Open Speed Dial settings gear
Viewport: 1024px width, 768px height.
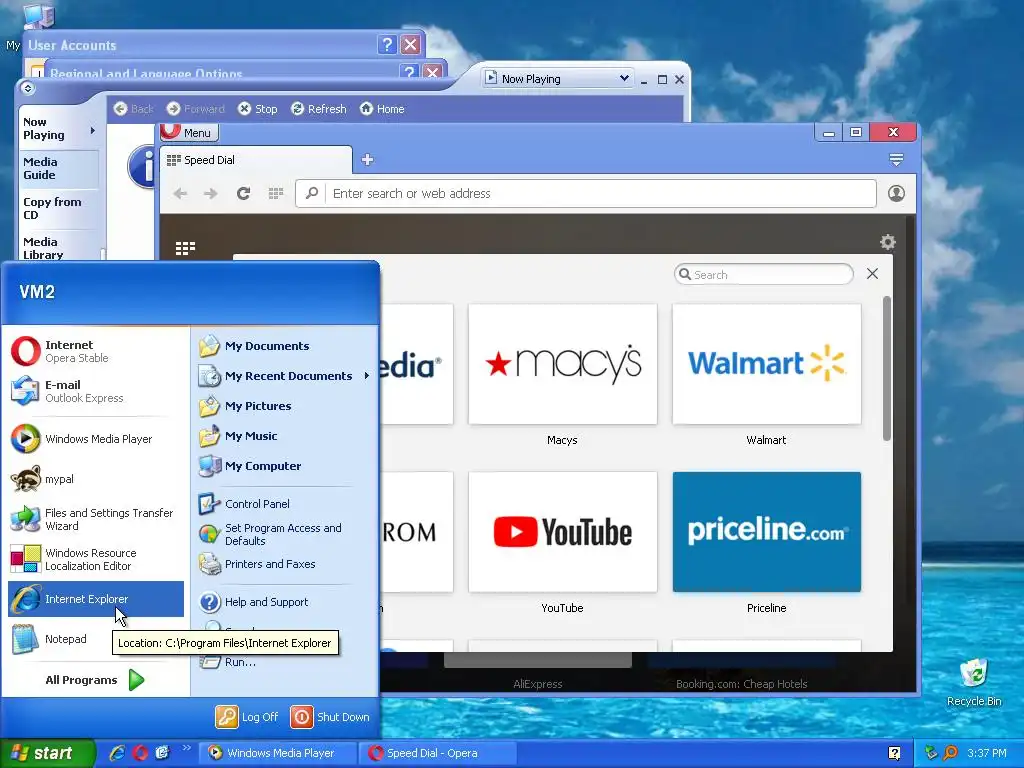click(888, 242)
